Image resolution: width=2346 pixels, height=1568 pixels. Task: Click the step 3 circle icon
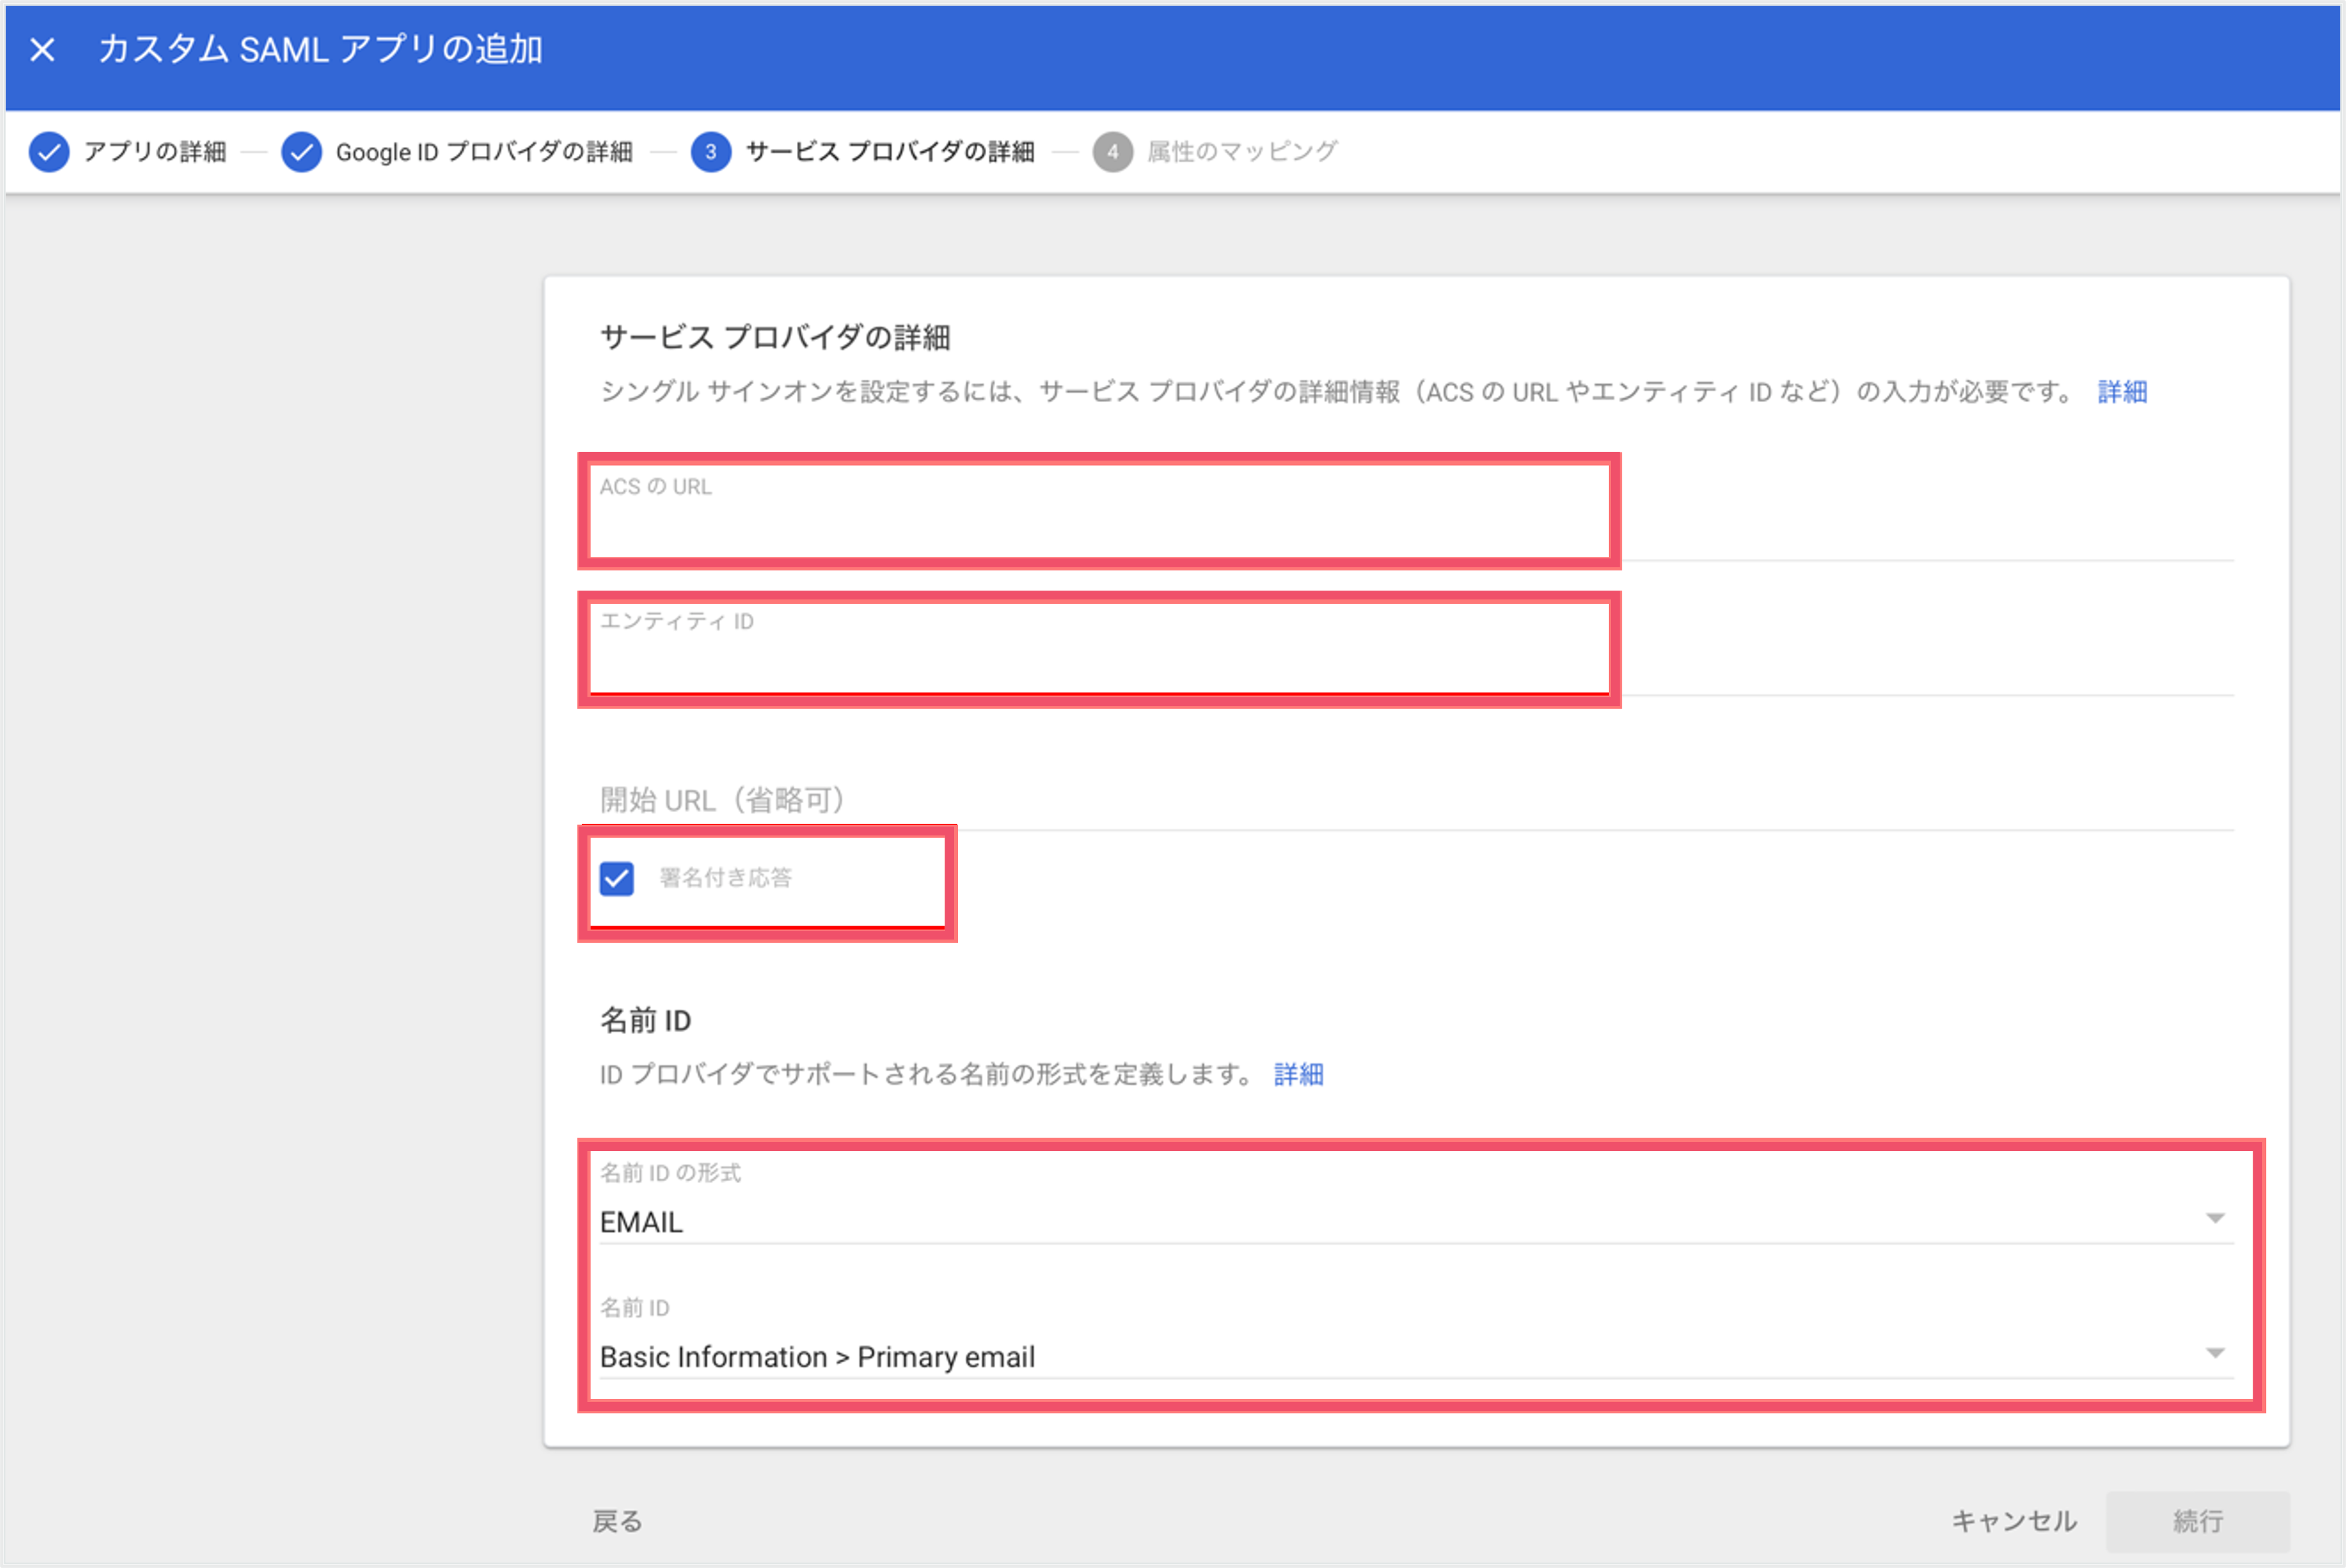click(711, 152)
